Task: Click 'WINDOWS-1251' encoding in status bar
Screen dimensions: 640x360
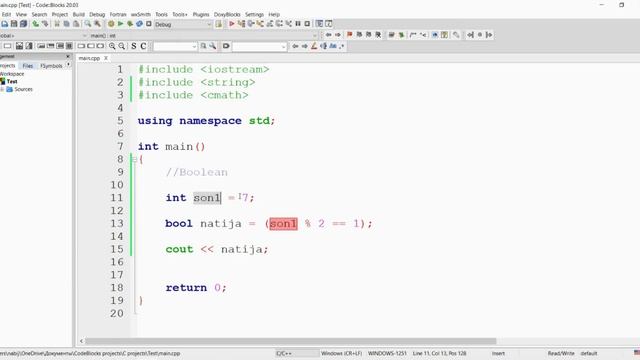Action: click(x=387, y=353)
